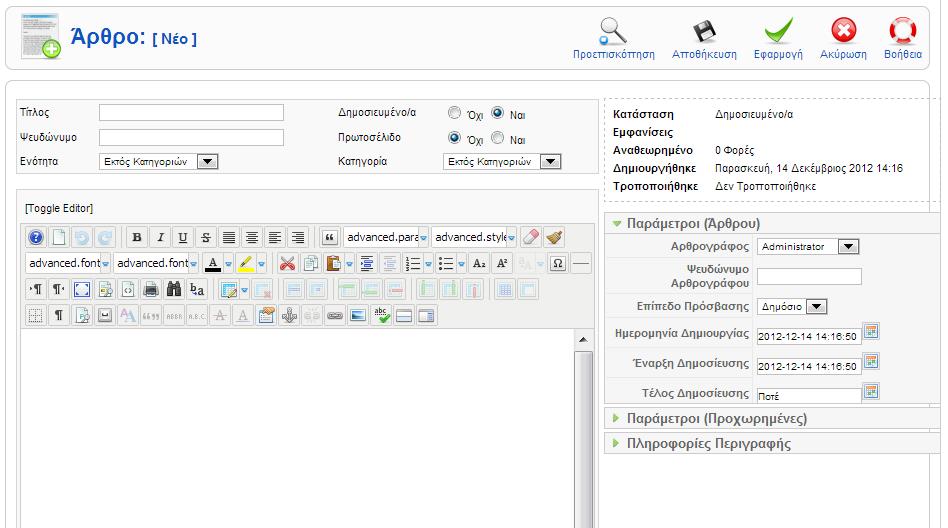Click the Ψευδώνυμο input field
948x528 pixels.
pyautogui.click(x=191, y=137)
